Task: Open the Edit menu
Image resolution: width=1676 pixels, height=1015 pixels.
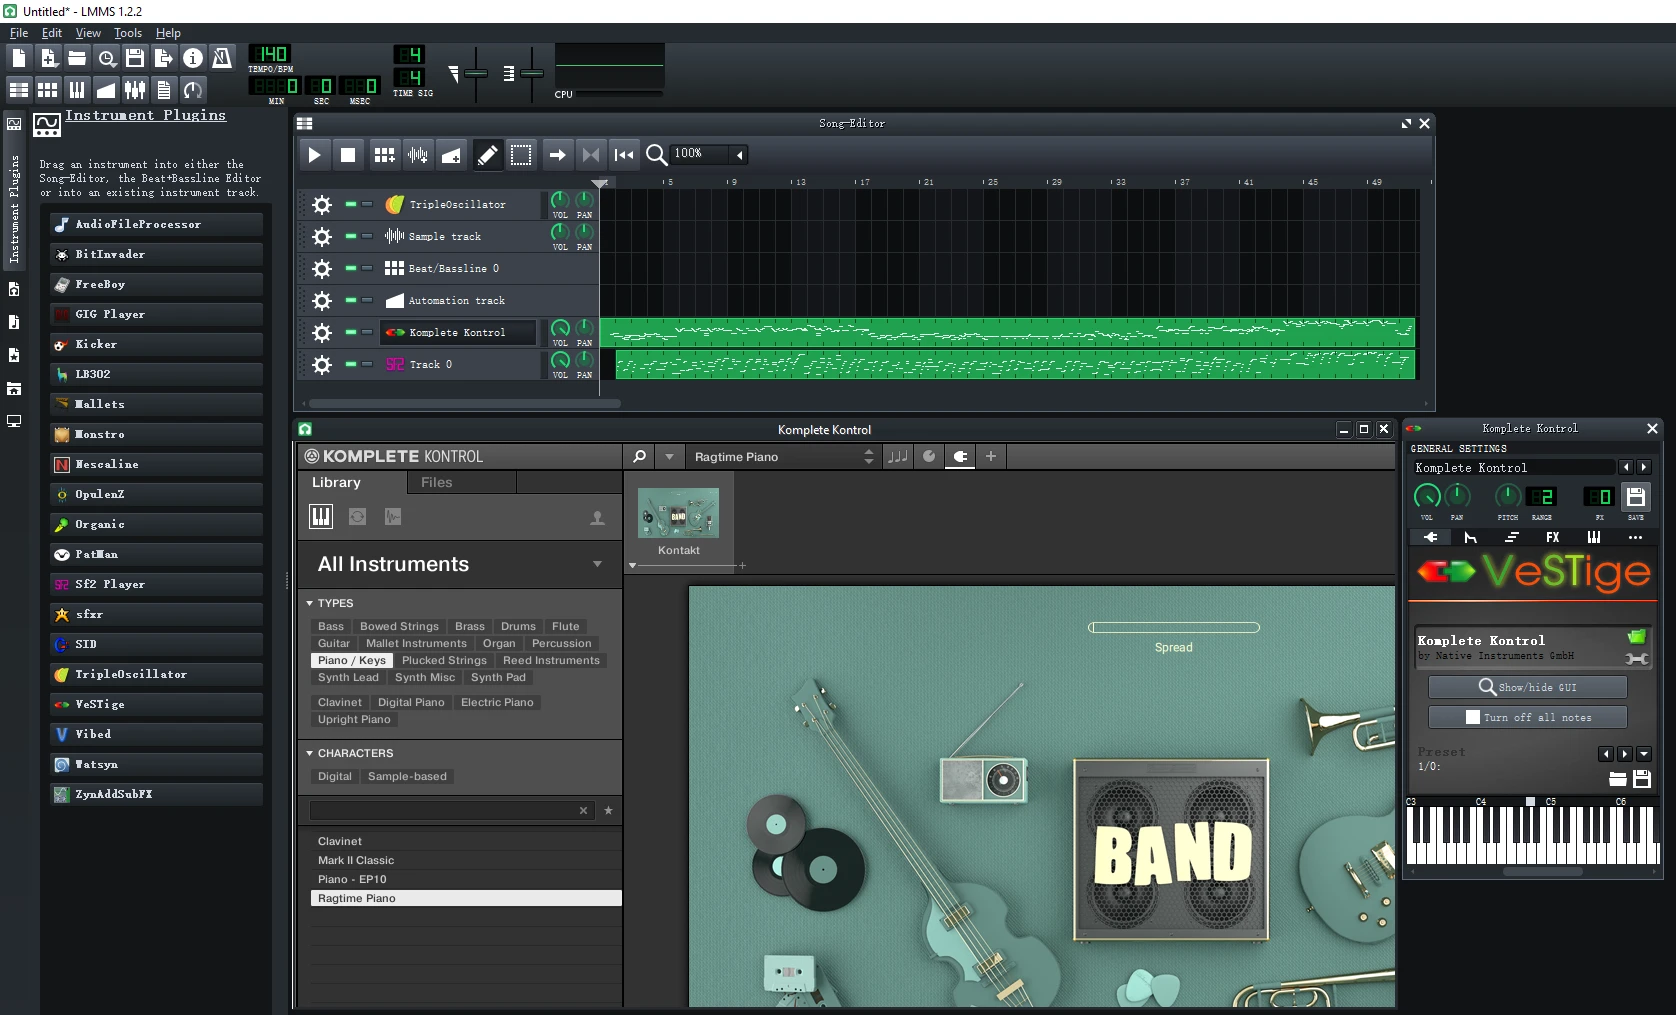Action: point(52,33)
